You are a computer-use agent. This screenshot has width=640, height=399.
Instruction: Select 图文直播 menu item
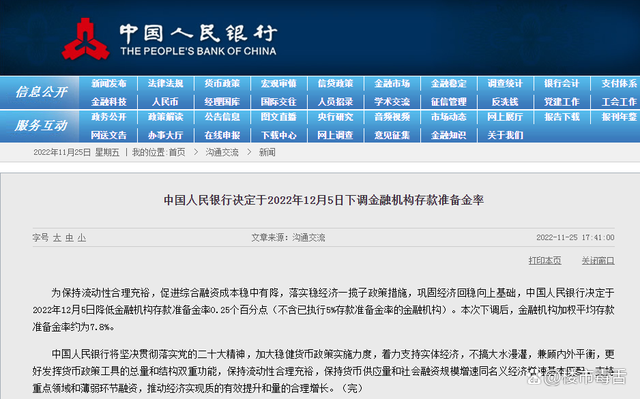pos(279,117)
